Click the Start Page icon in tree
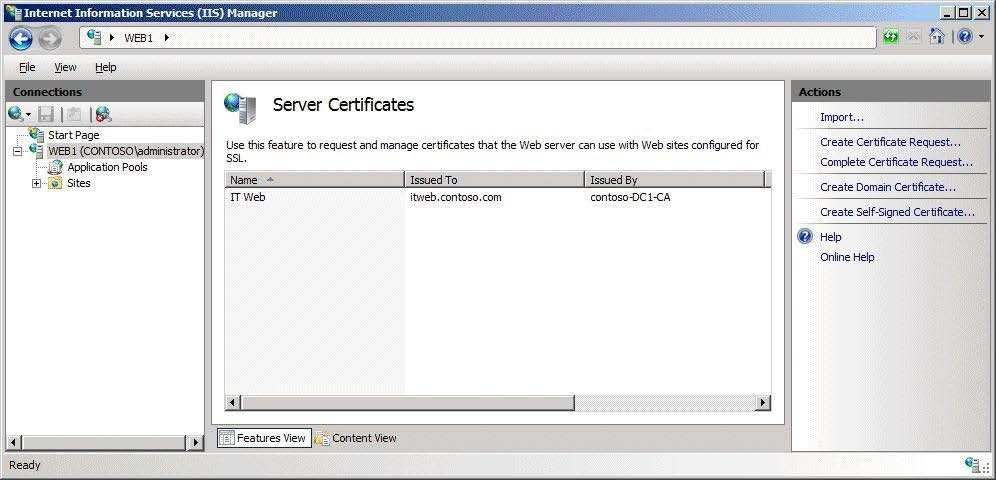 37,134
